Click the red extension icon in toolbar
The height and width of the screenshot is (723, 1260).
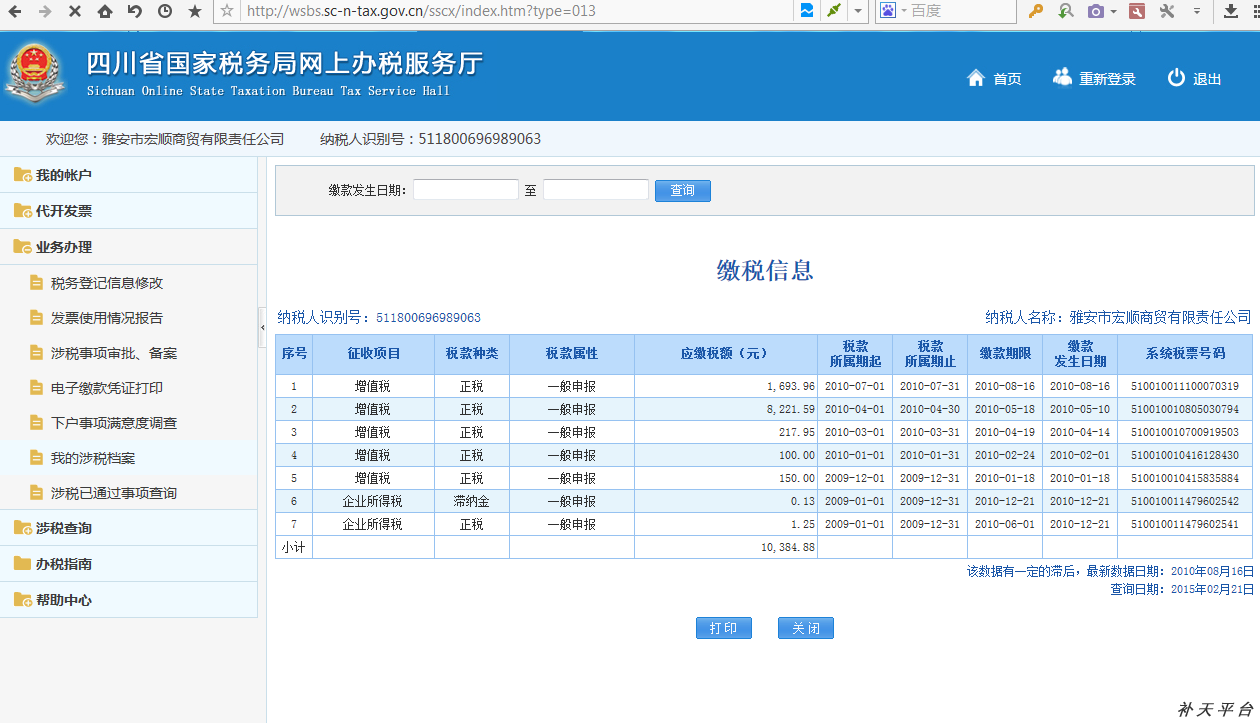pyautogui.click(x=1136, y=11)
